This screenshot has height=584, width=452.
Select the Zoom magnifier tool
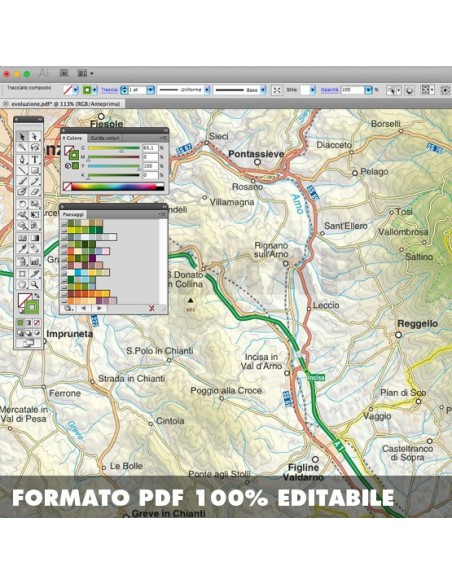pyautogui.click(x=35, y=285)
